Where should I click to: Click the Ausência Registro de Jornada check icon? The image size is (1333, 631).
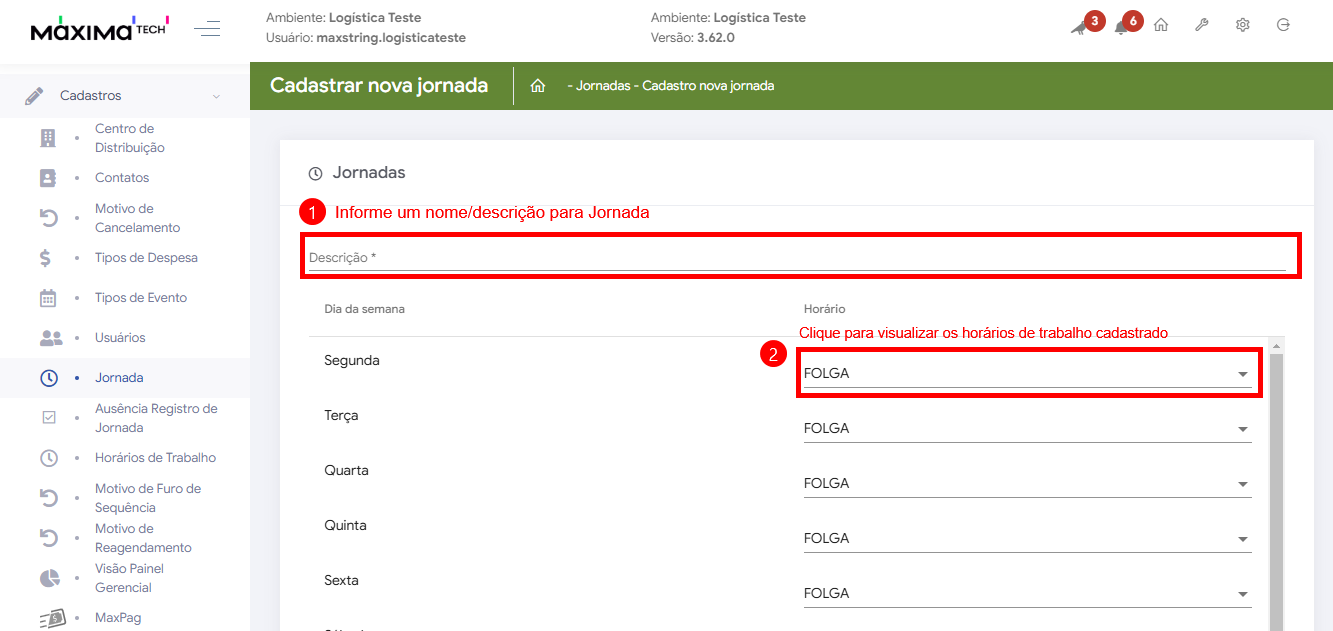click(48, 418)
